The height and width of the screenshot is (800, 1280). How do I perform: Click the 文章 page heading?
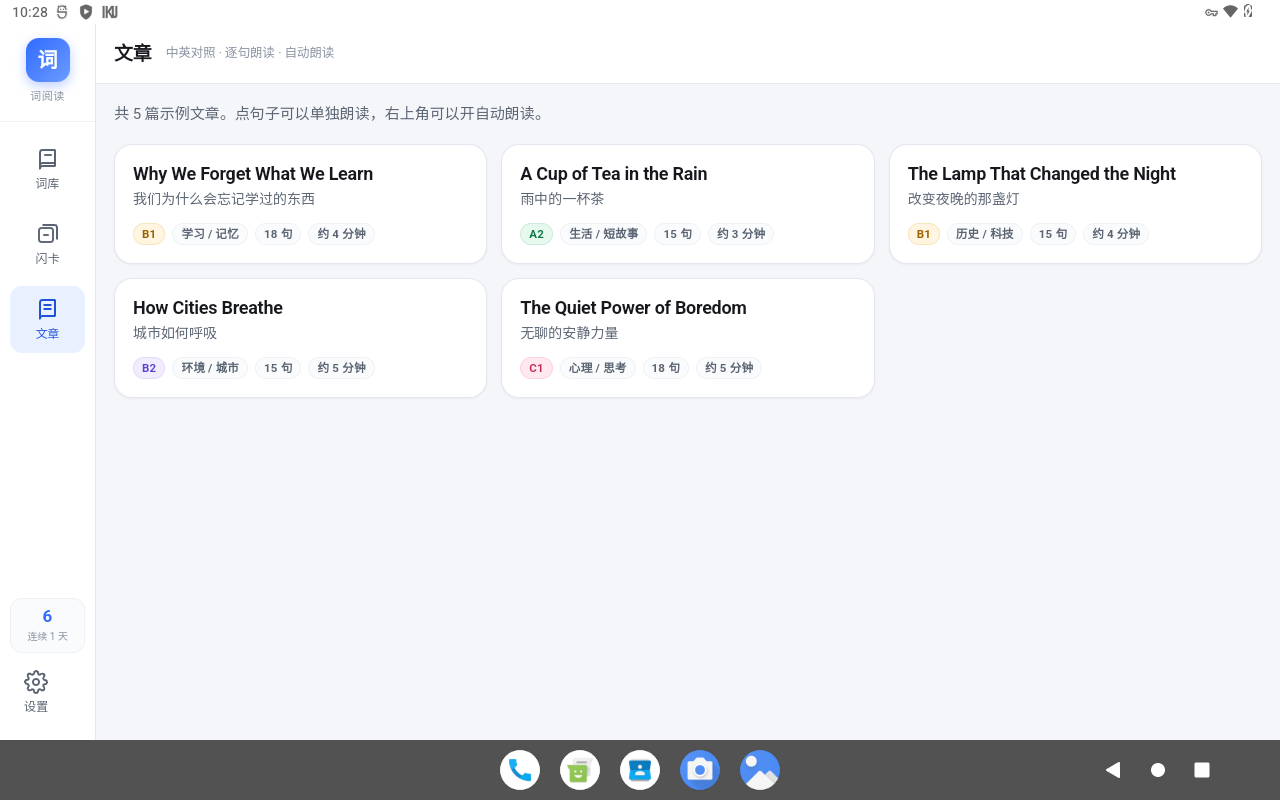133,53
